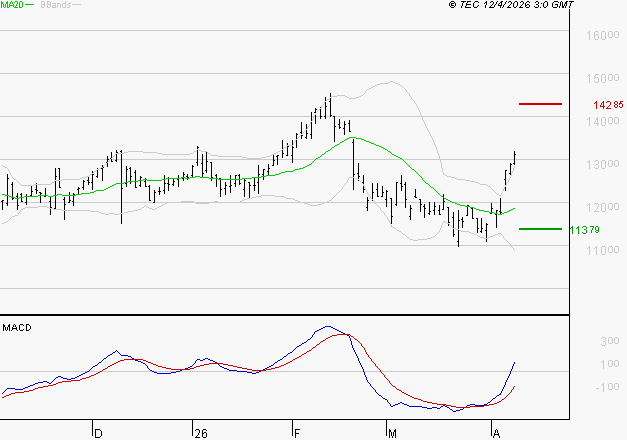Click the MA20 legend label
Image resolution: width=627 pixels, height=440 pixels.
tap(12, 5)
